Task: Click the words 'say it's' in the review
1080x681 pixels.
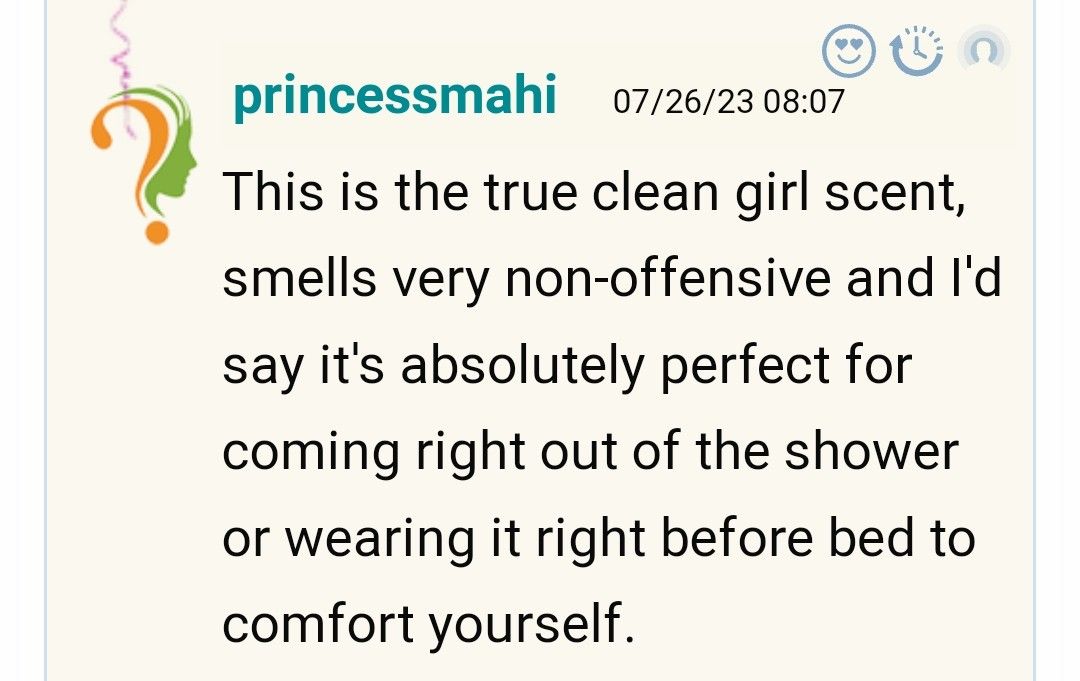Action: [305, 365]
